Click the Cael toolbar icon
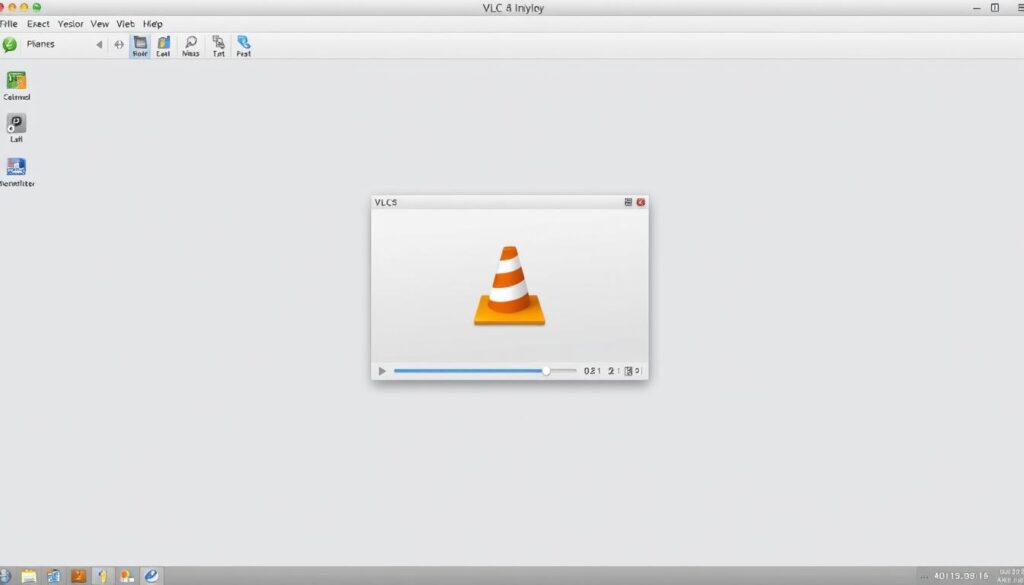This screenshot has width=1024, height=585. click(163, 46)
